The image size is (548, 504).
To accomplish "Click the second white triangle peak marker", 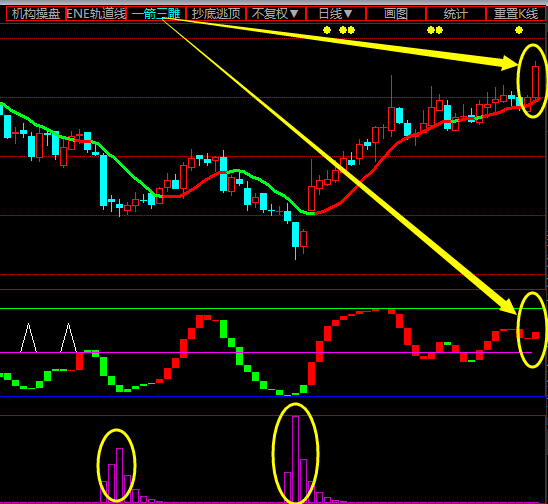I will tap(68, 338).
